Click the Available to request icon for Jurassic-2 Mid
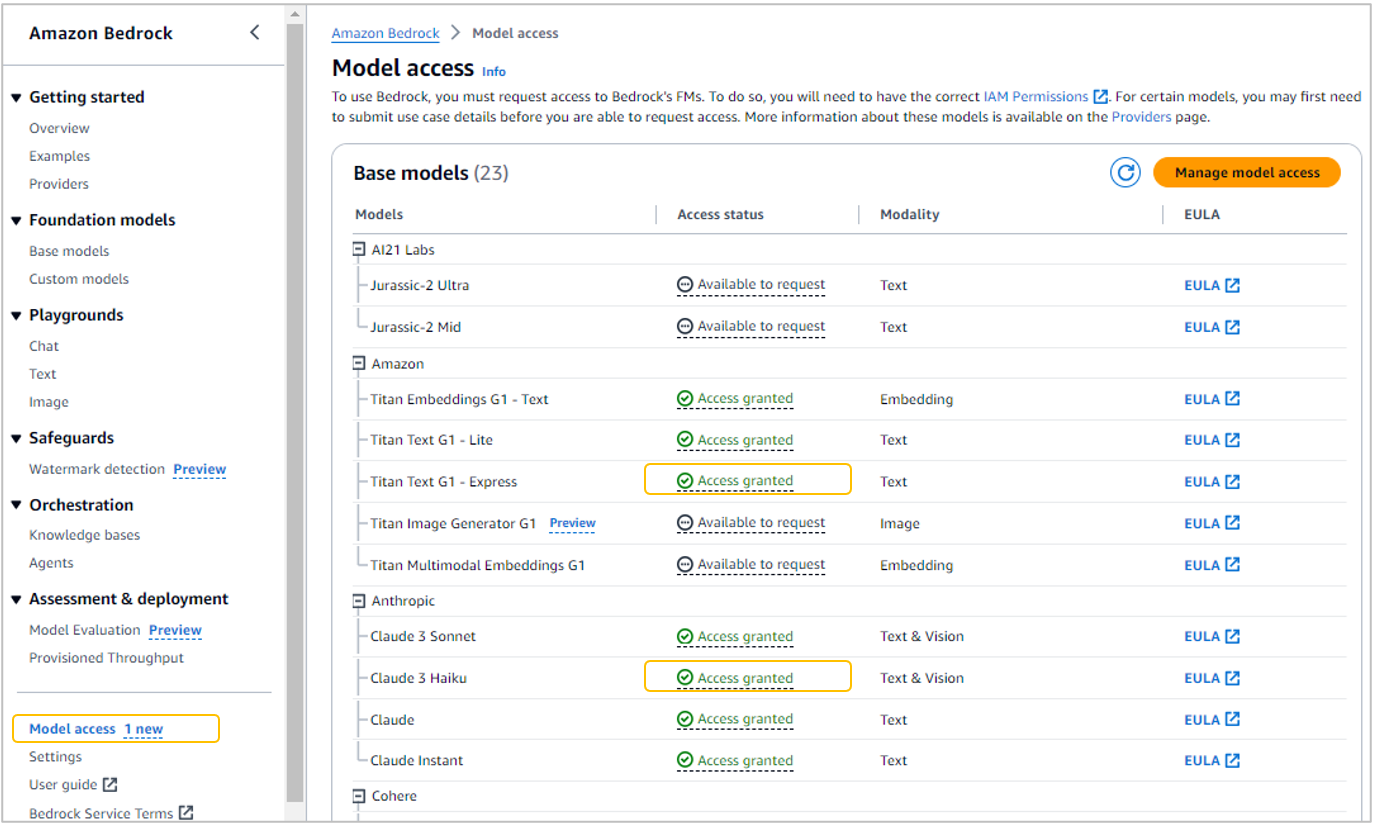 click(685, 327)
